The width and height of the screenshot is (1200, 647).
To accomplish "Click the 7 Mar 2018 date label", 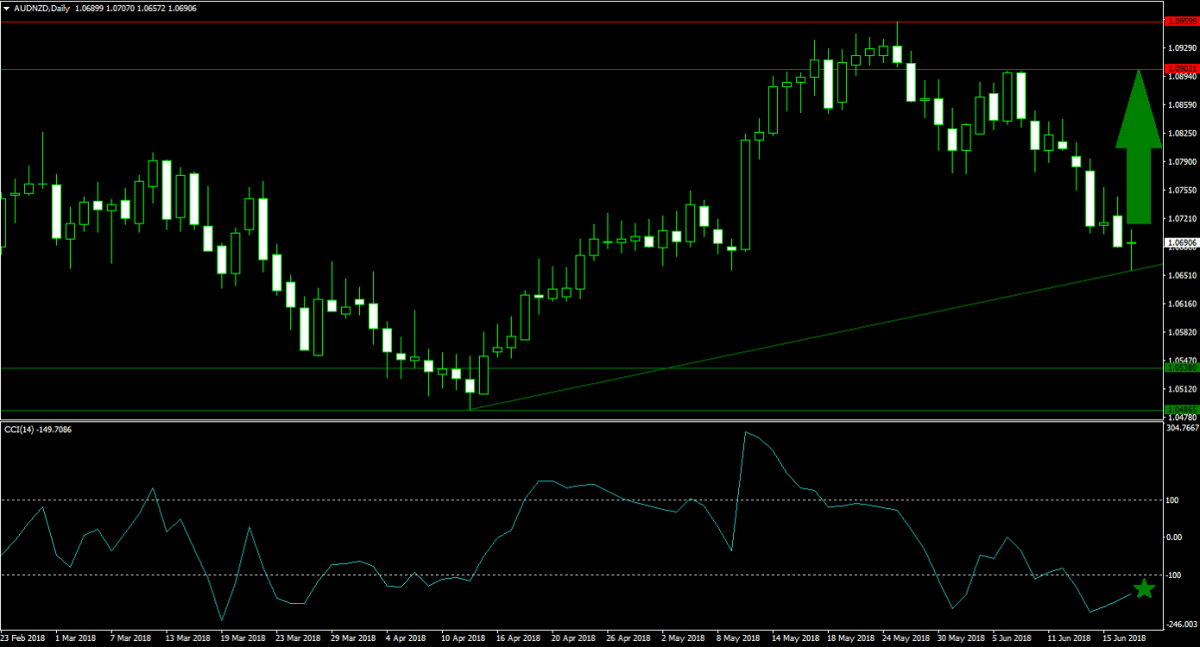I will (x=131, y=638).
